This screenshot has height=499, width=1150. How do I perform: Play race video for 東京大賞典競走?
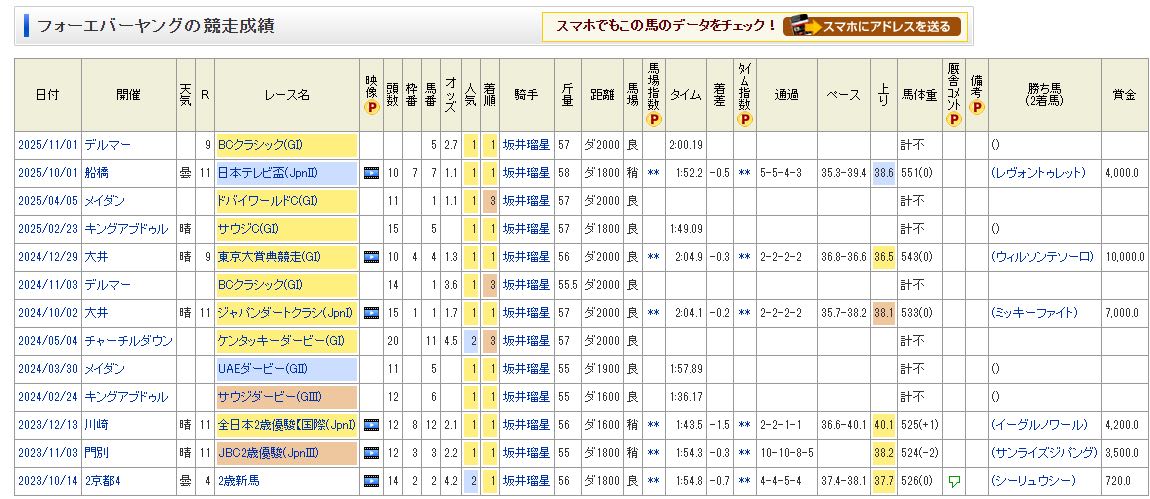point(371,257)
